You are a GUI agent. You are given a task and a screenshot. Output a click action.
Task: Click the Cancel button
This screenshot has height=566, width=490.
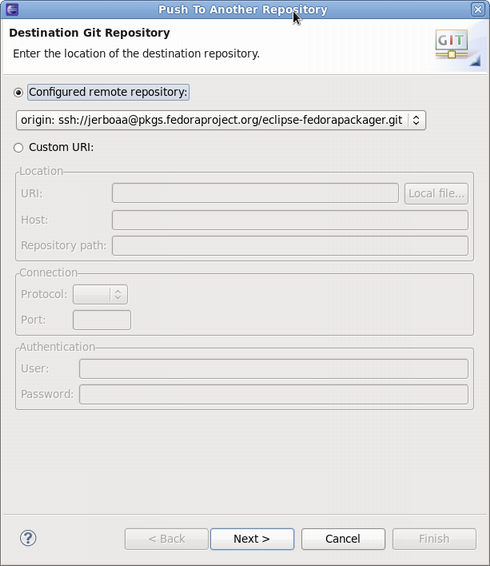(343, 539)
